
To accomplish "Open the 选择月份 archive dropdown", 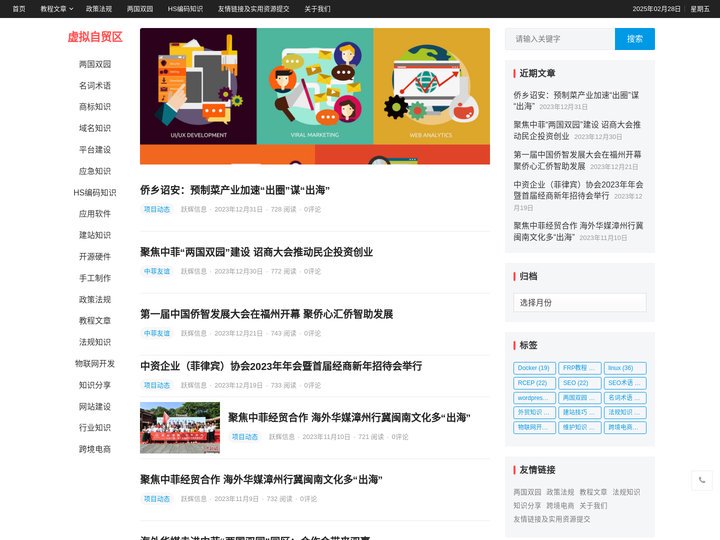I will pos(579,303).
